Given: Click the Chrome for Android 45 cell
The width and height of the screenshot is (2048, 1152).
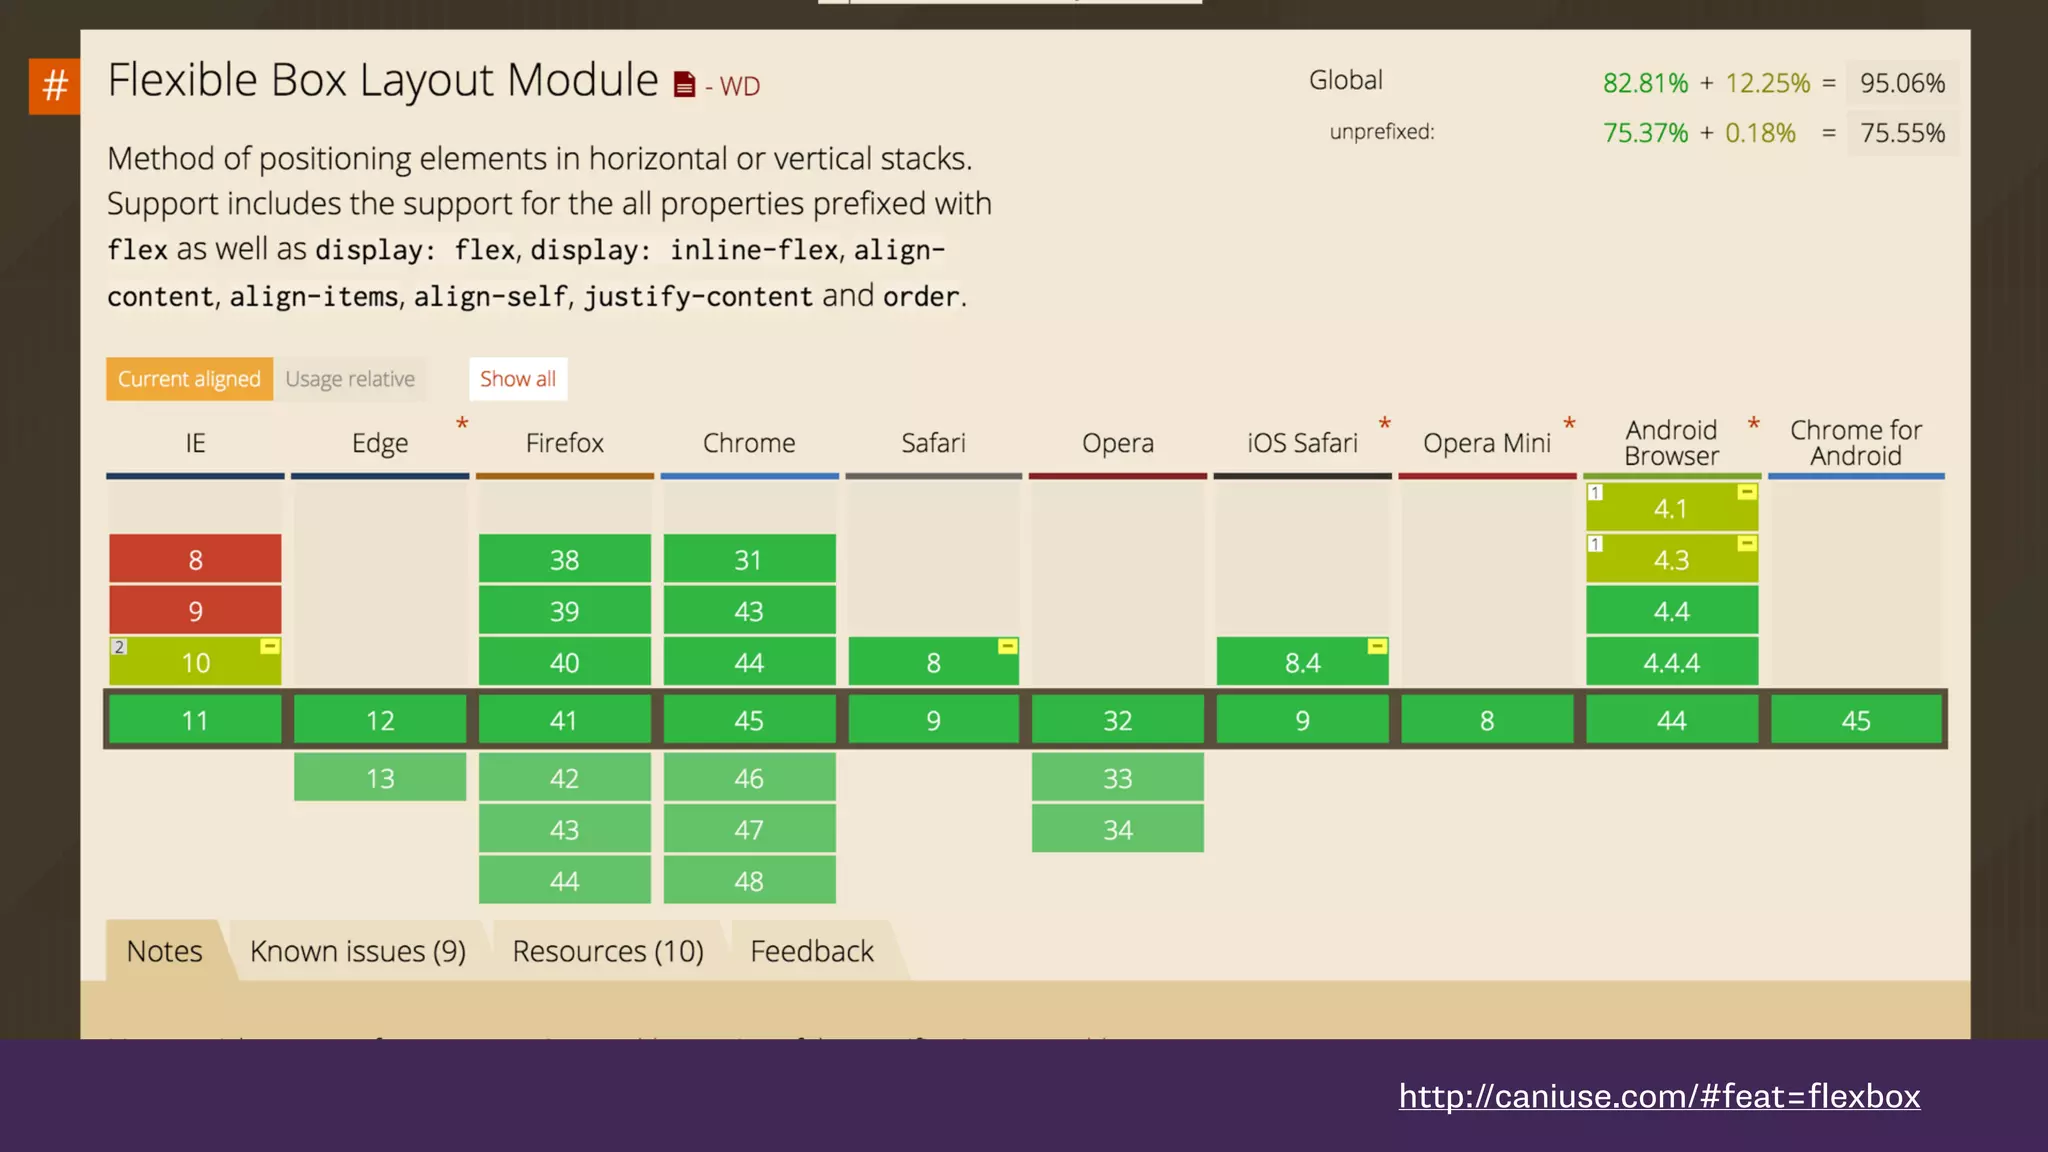Looking at the screenshot, I should click(x=1856, y=720).
